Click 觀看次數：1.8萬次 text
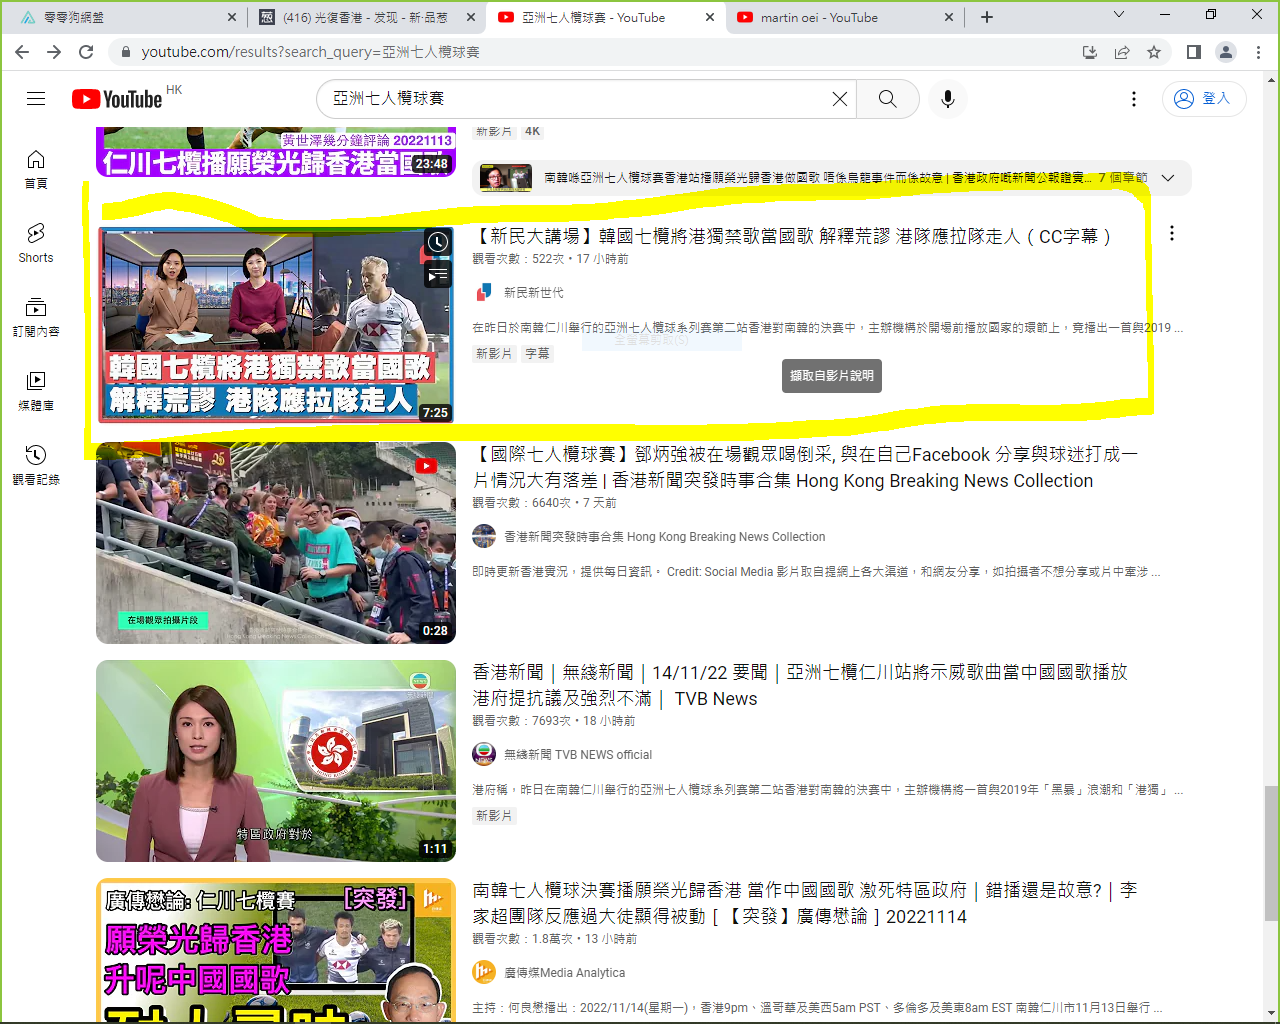The image size is (1280, 1024). pos(522,938)
